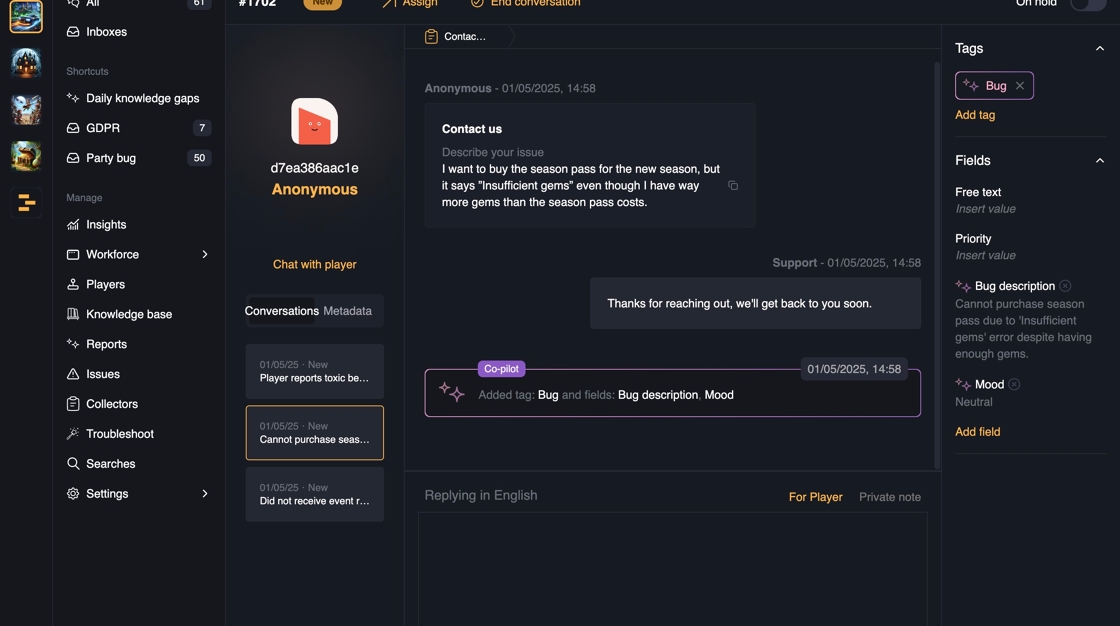Click the Collectors clipboard icon
The image size is (1120, 626).
73,404
